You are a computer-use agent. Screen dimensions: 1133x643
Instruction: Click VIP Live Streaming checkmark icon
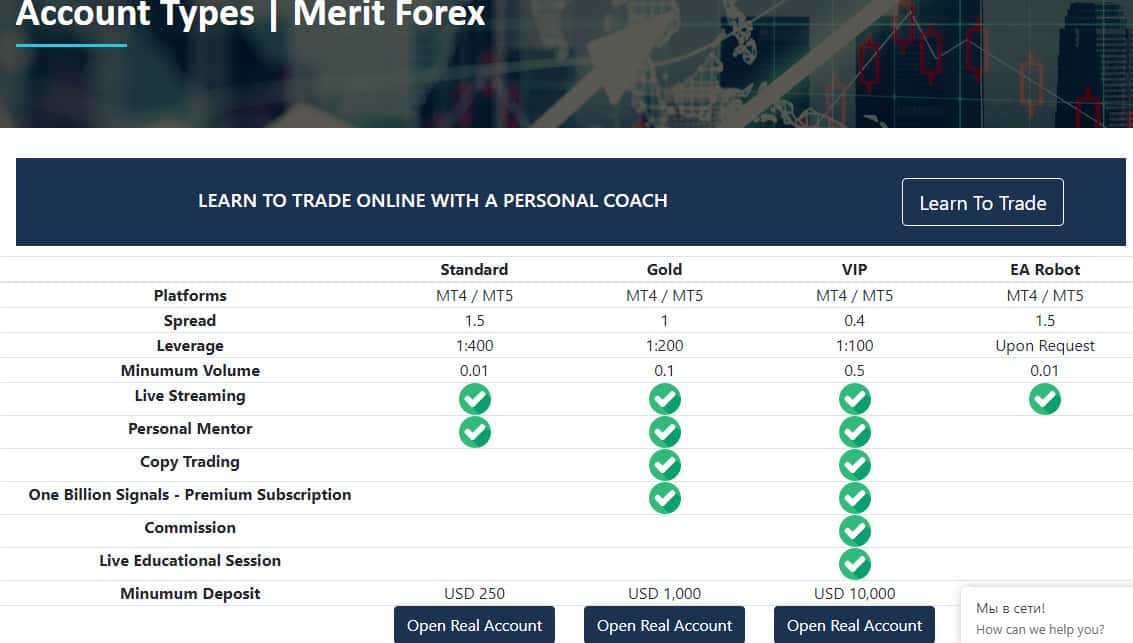tap(855, 399)
